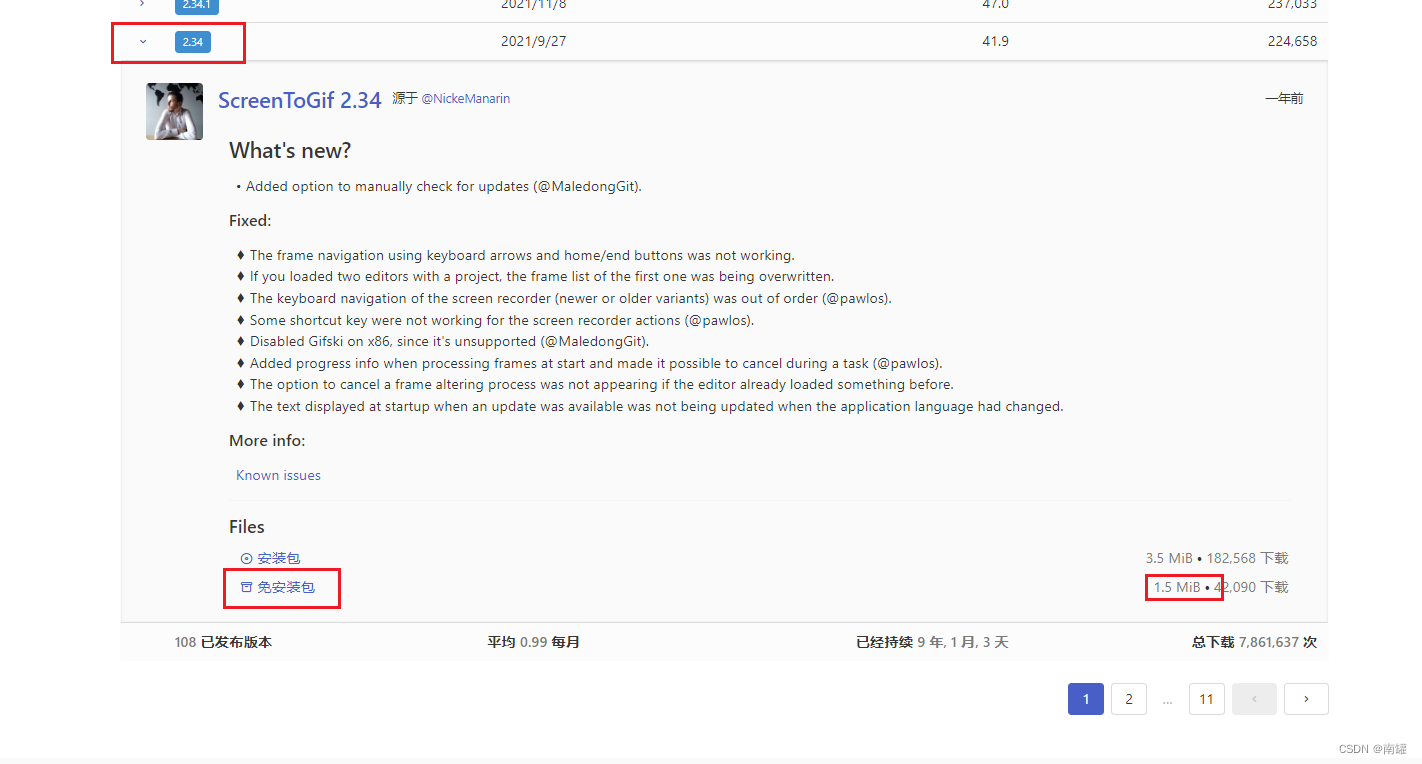Go to page 2 of releases
1422x764 pixels.
click(x=1129, y=699)
